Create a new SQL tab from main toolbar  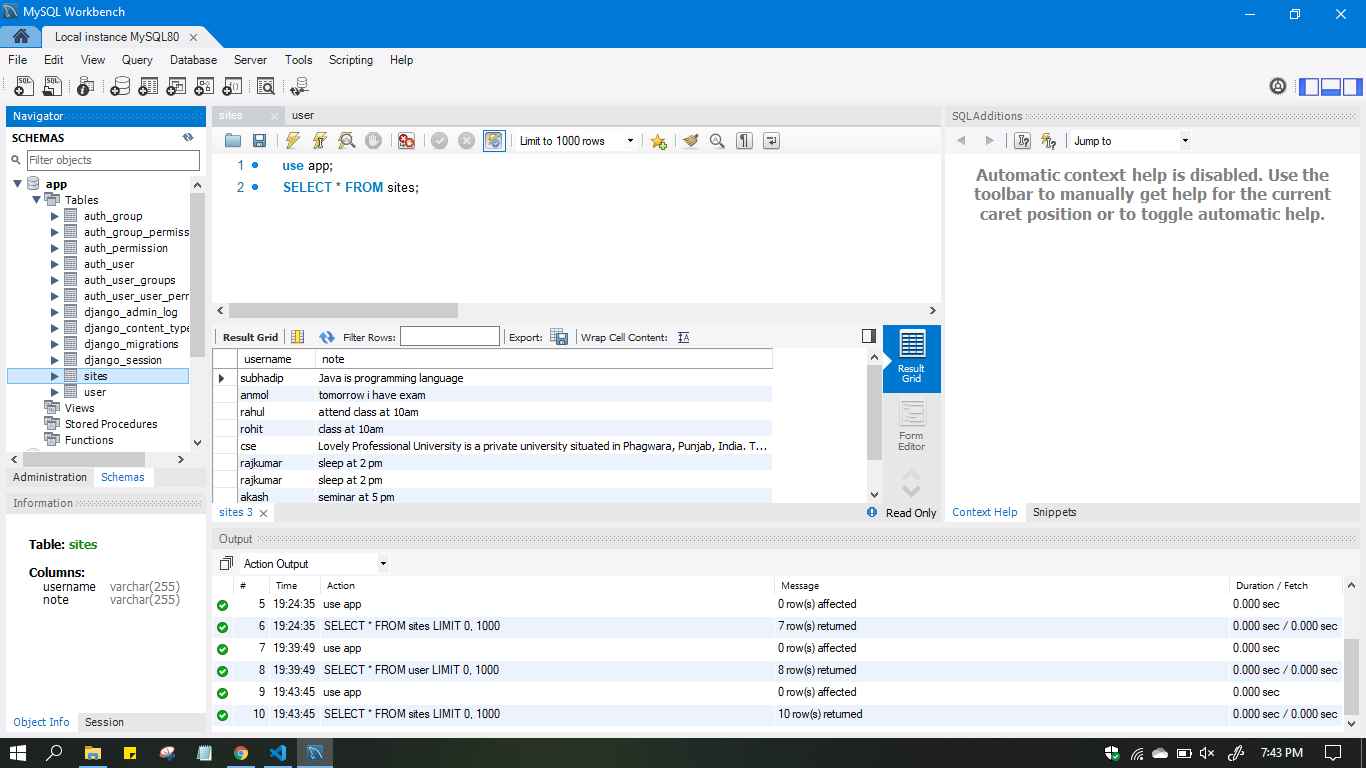pos(24,86)
